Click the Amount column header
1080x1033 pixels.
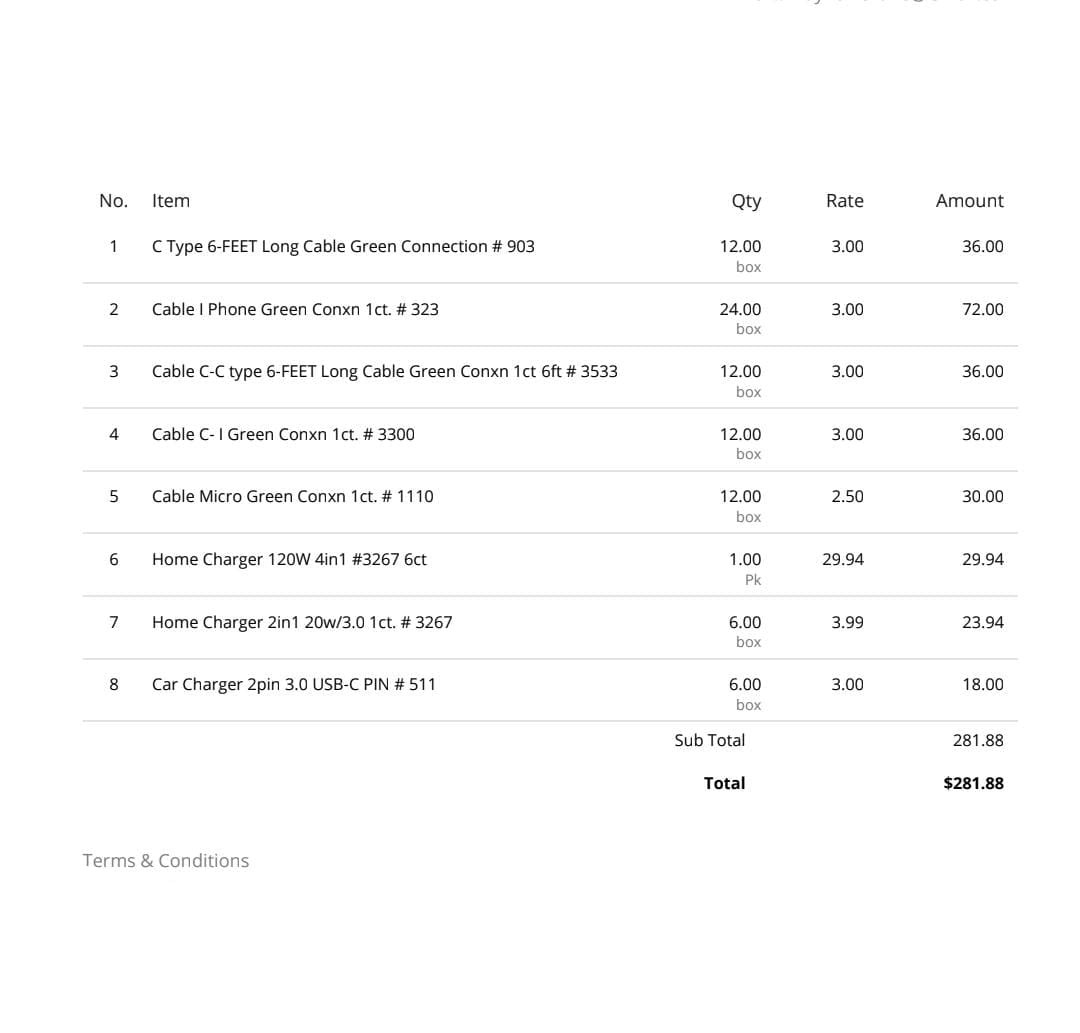(x=969, y=201)
